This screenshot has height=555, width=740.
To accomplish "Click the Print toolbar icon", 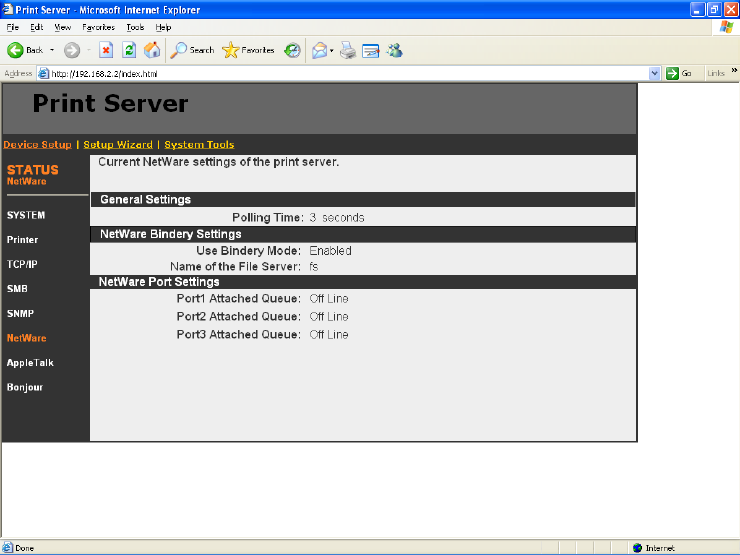I will coord(348,50).
